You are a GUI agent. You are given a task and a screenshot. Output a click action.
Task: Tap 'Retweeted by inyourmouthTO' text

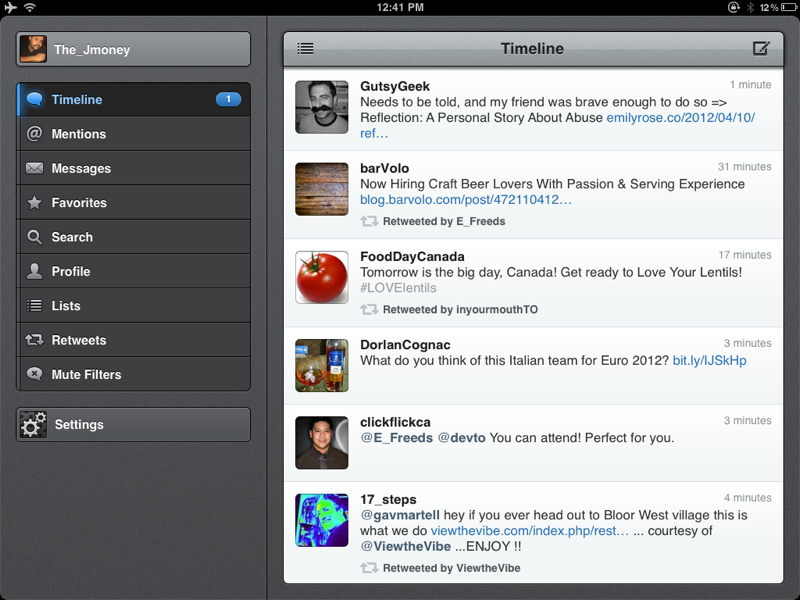click(x=460, y=310)
